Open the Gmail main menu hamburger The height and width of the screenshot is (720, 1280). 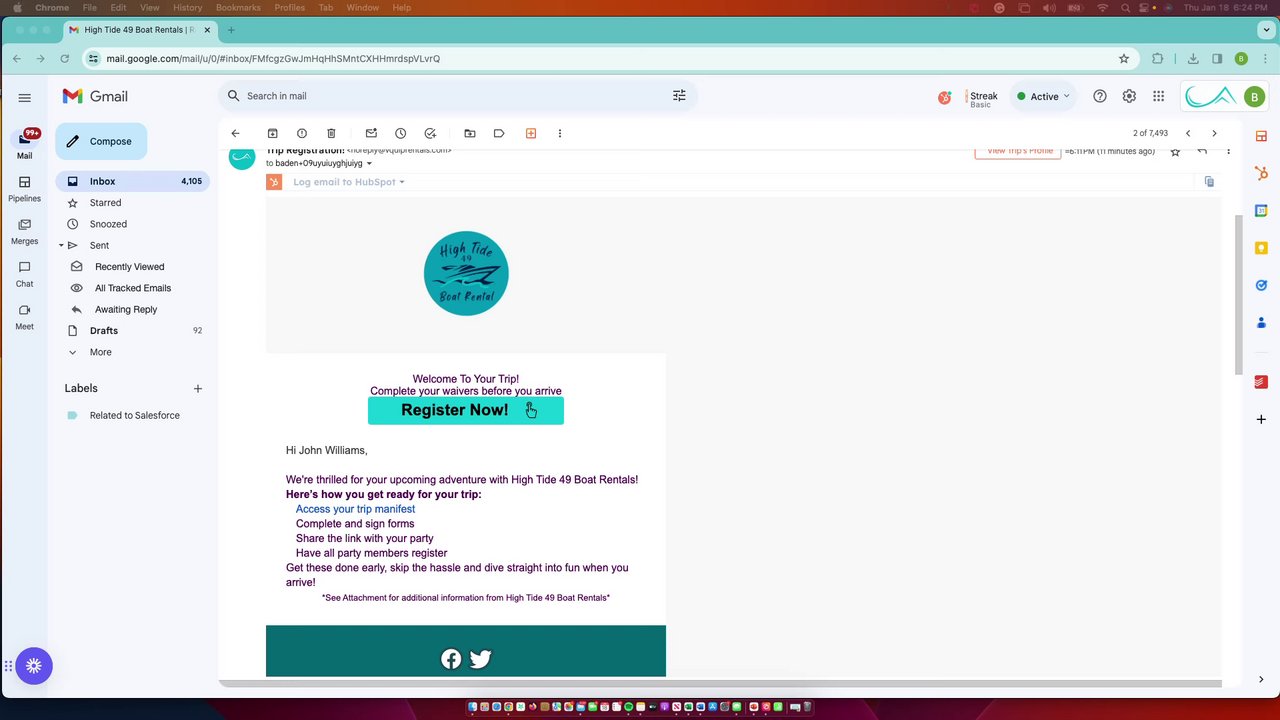click(x=25, y=98)
